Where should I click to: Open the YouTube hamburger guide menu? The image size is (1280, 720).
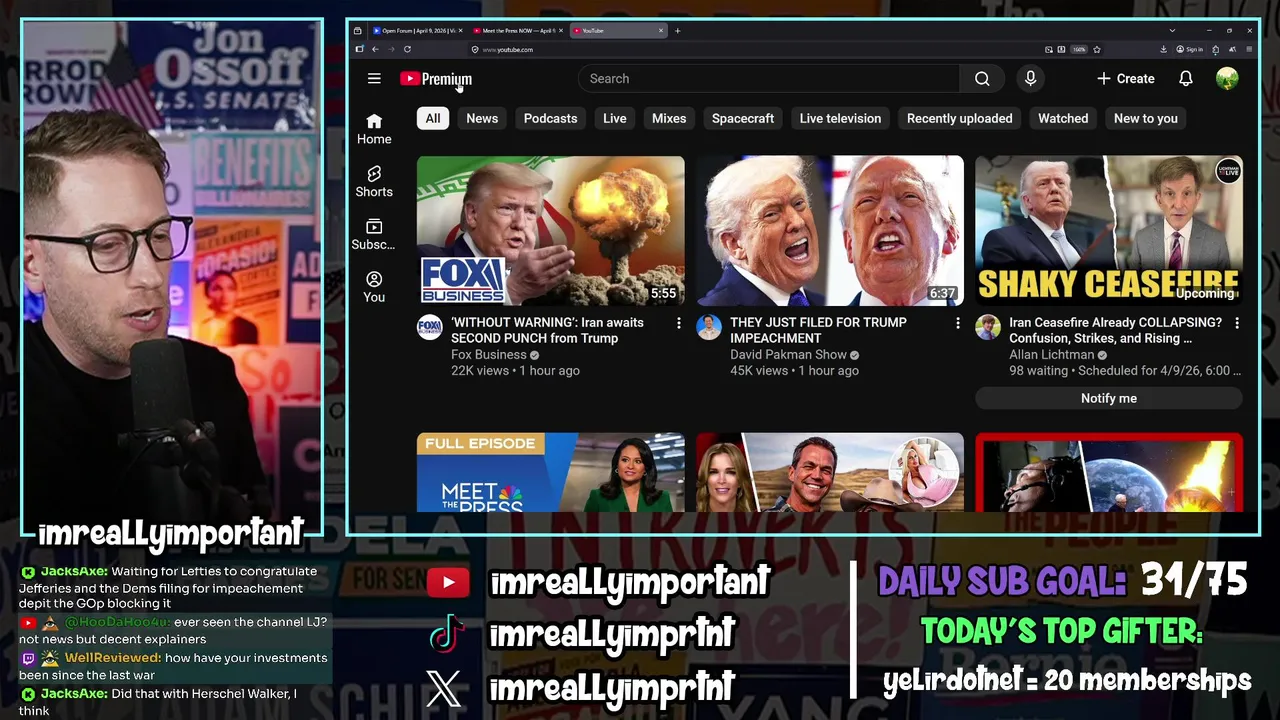pos(374,79)
